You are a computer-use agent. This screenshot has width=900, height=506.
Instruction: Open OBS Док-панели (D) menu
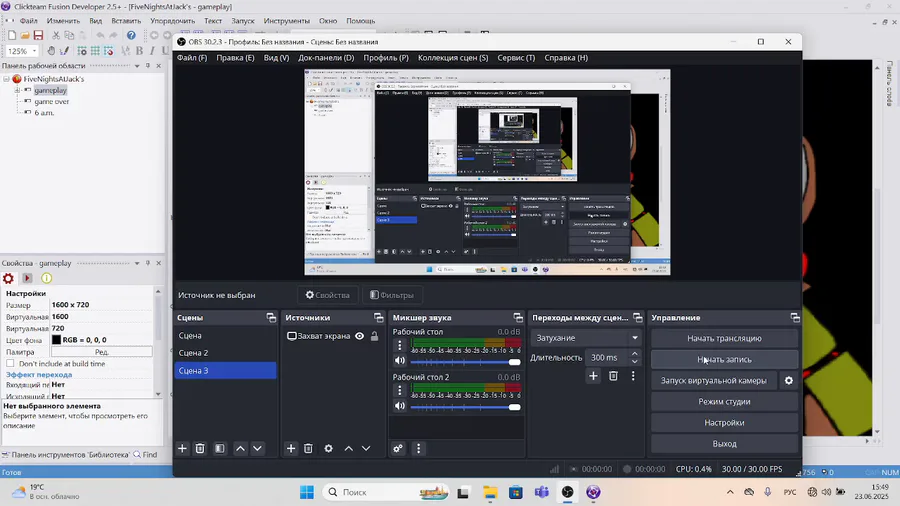[x=326, y=57]
